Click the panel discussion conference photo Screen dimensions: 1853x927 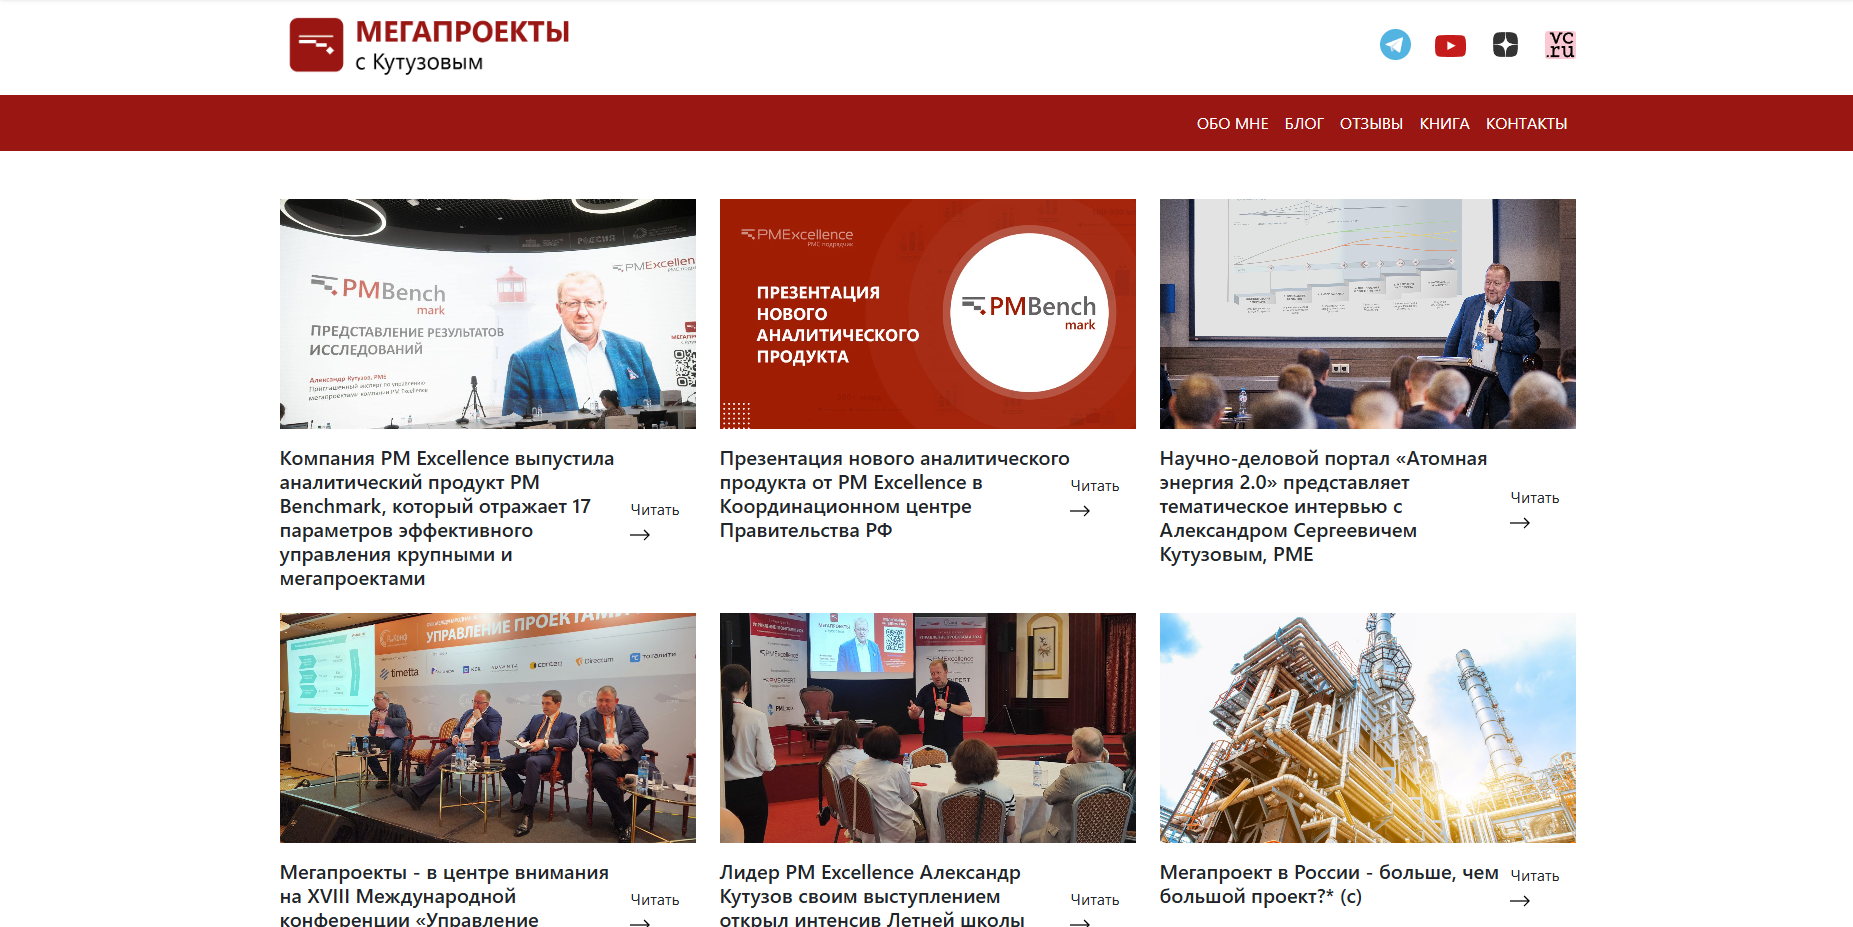488,728
